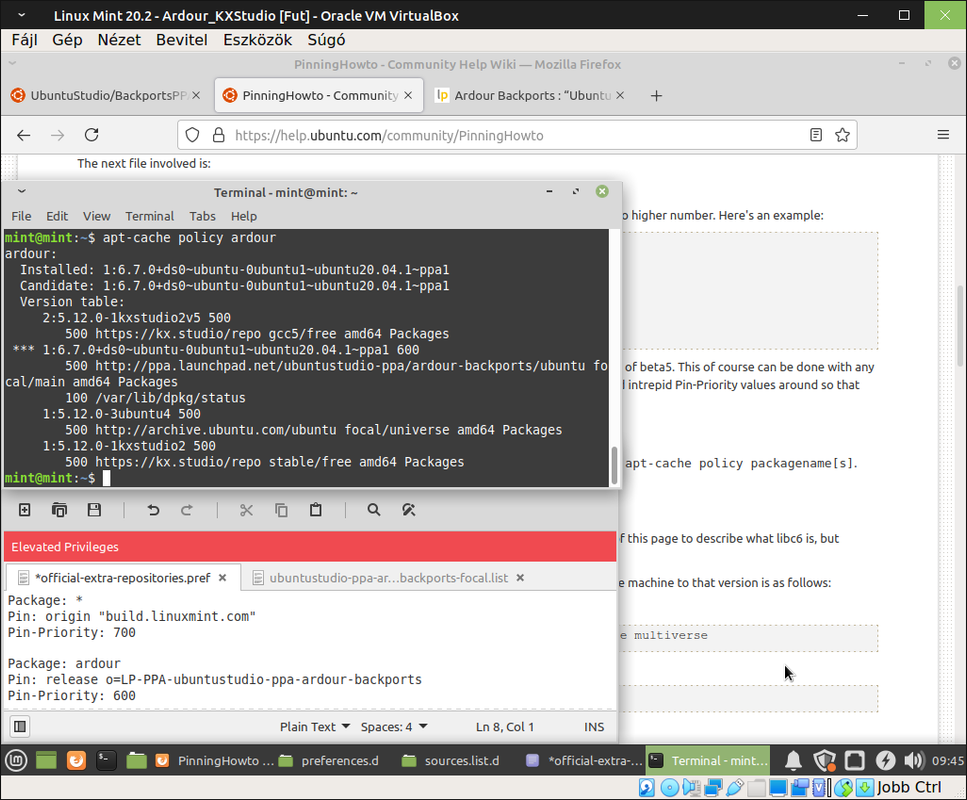Open Firefox tracking protection shield
967x800 pixels.
[x=192, y=135]
